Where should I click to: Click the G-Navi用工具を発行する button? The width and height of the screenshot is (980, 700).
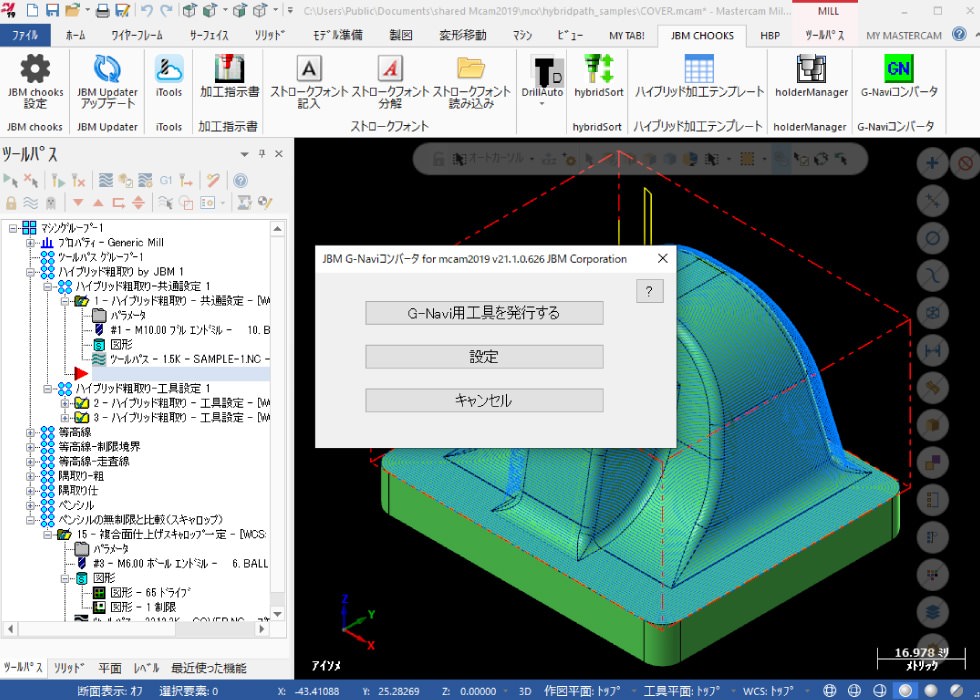coord(484,313)
